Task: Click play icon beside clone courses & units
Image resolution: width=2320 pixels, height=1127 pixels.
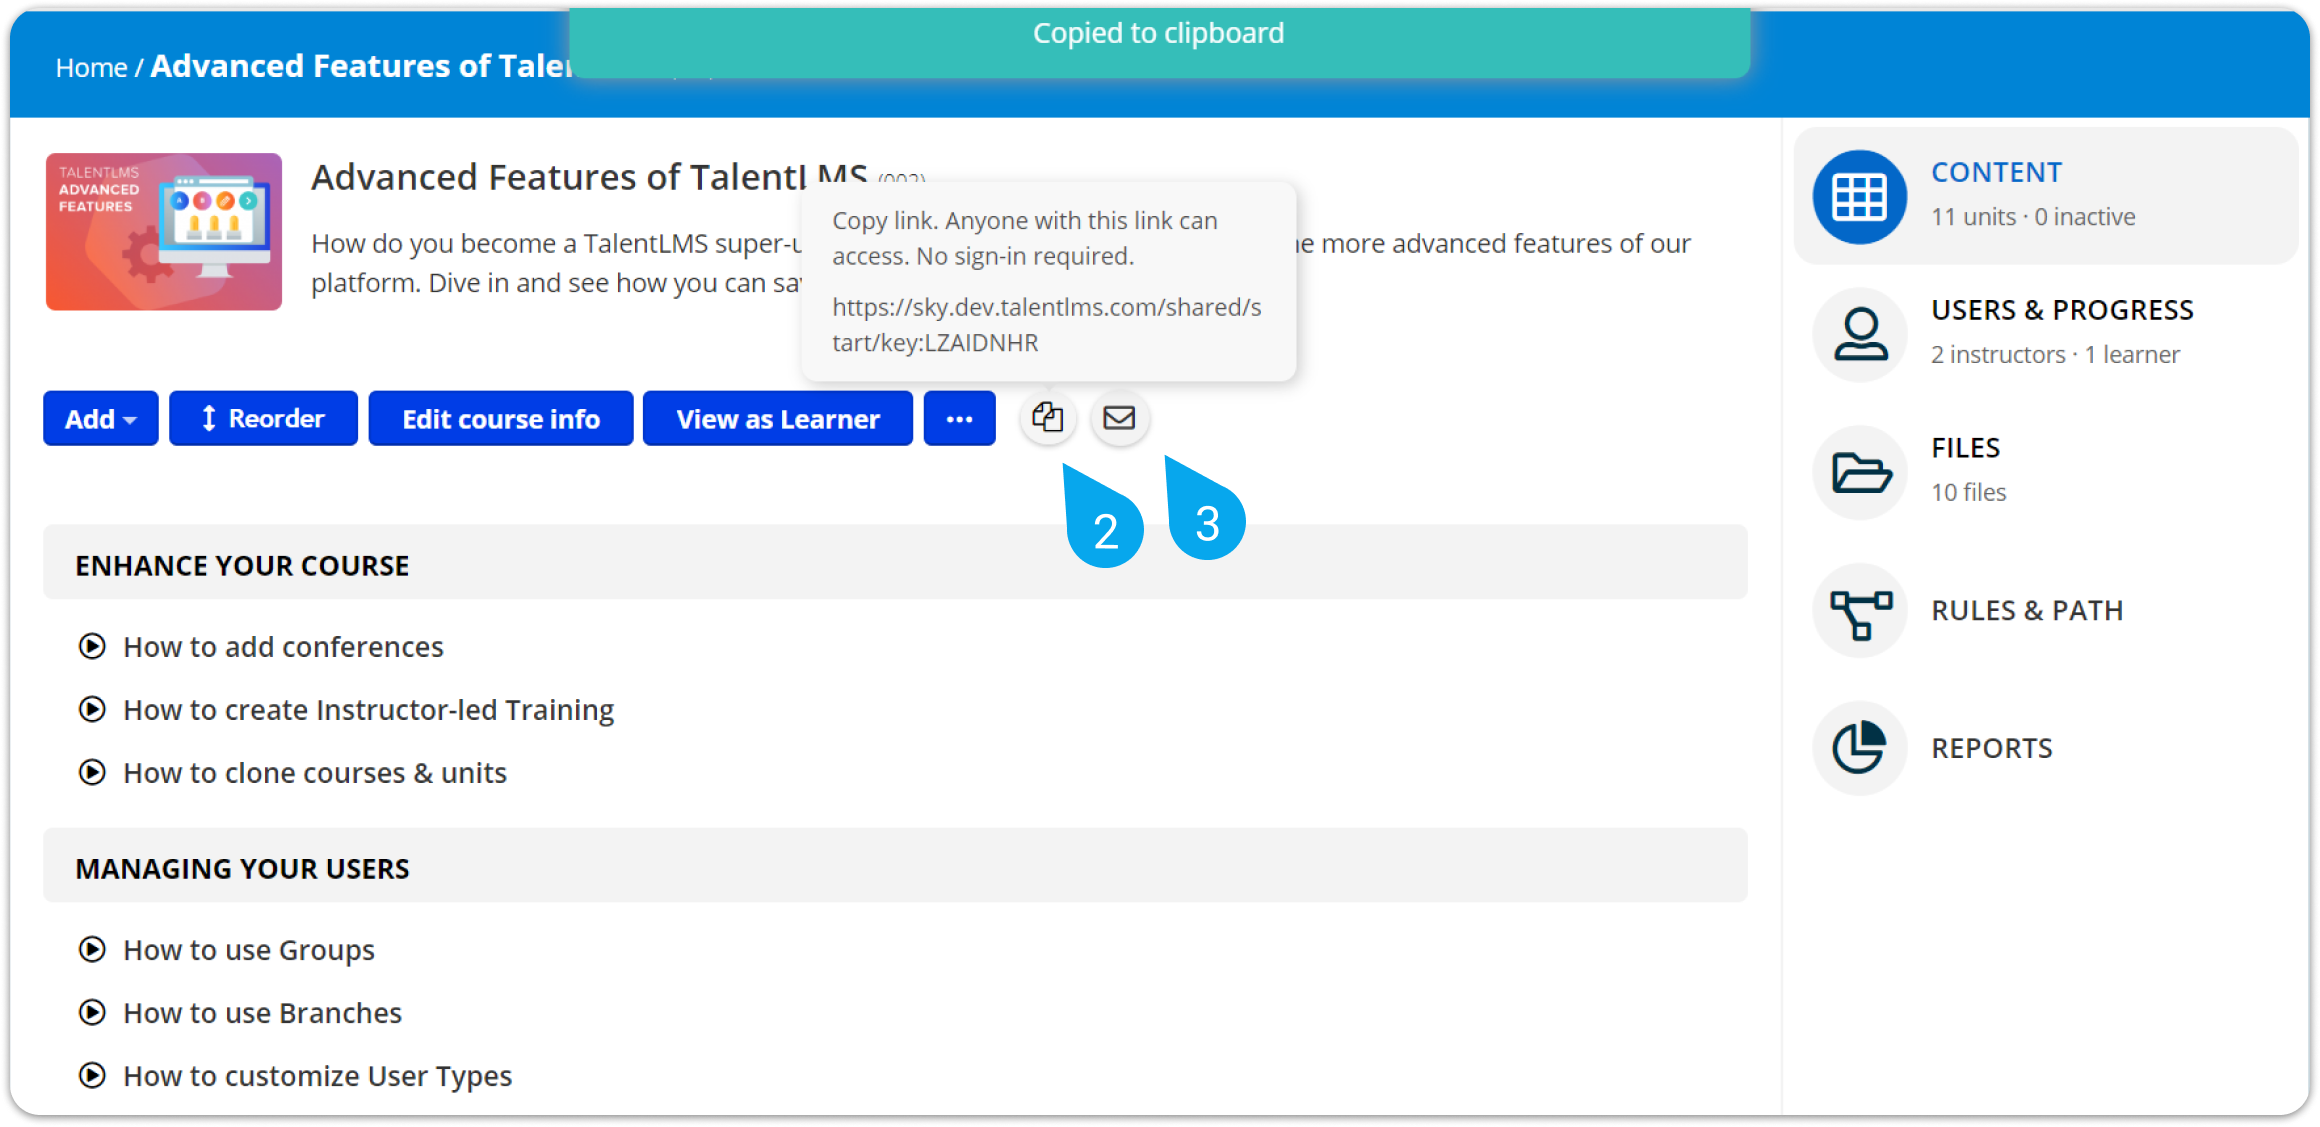Action: coord(92,773)
